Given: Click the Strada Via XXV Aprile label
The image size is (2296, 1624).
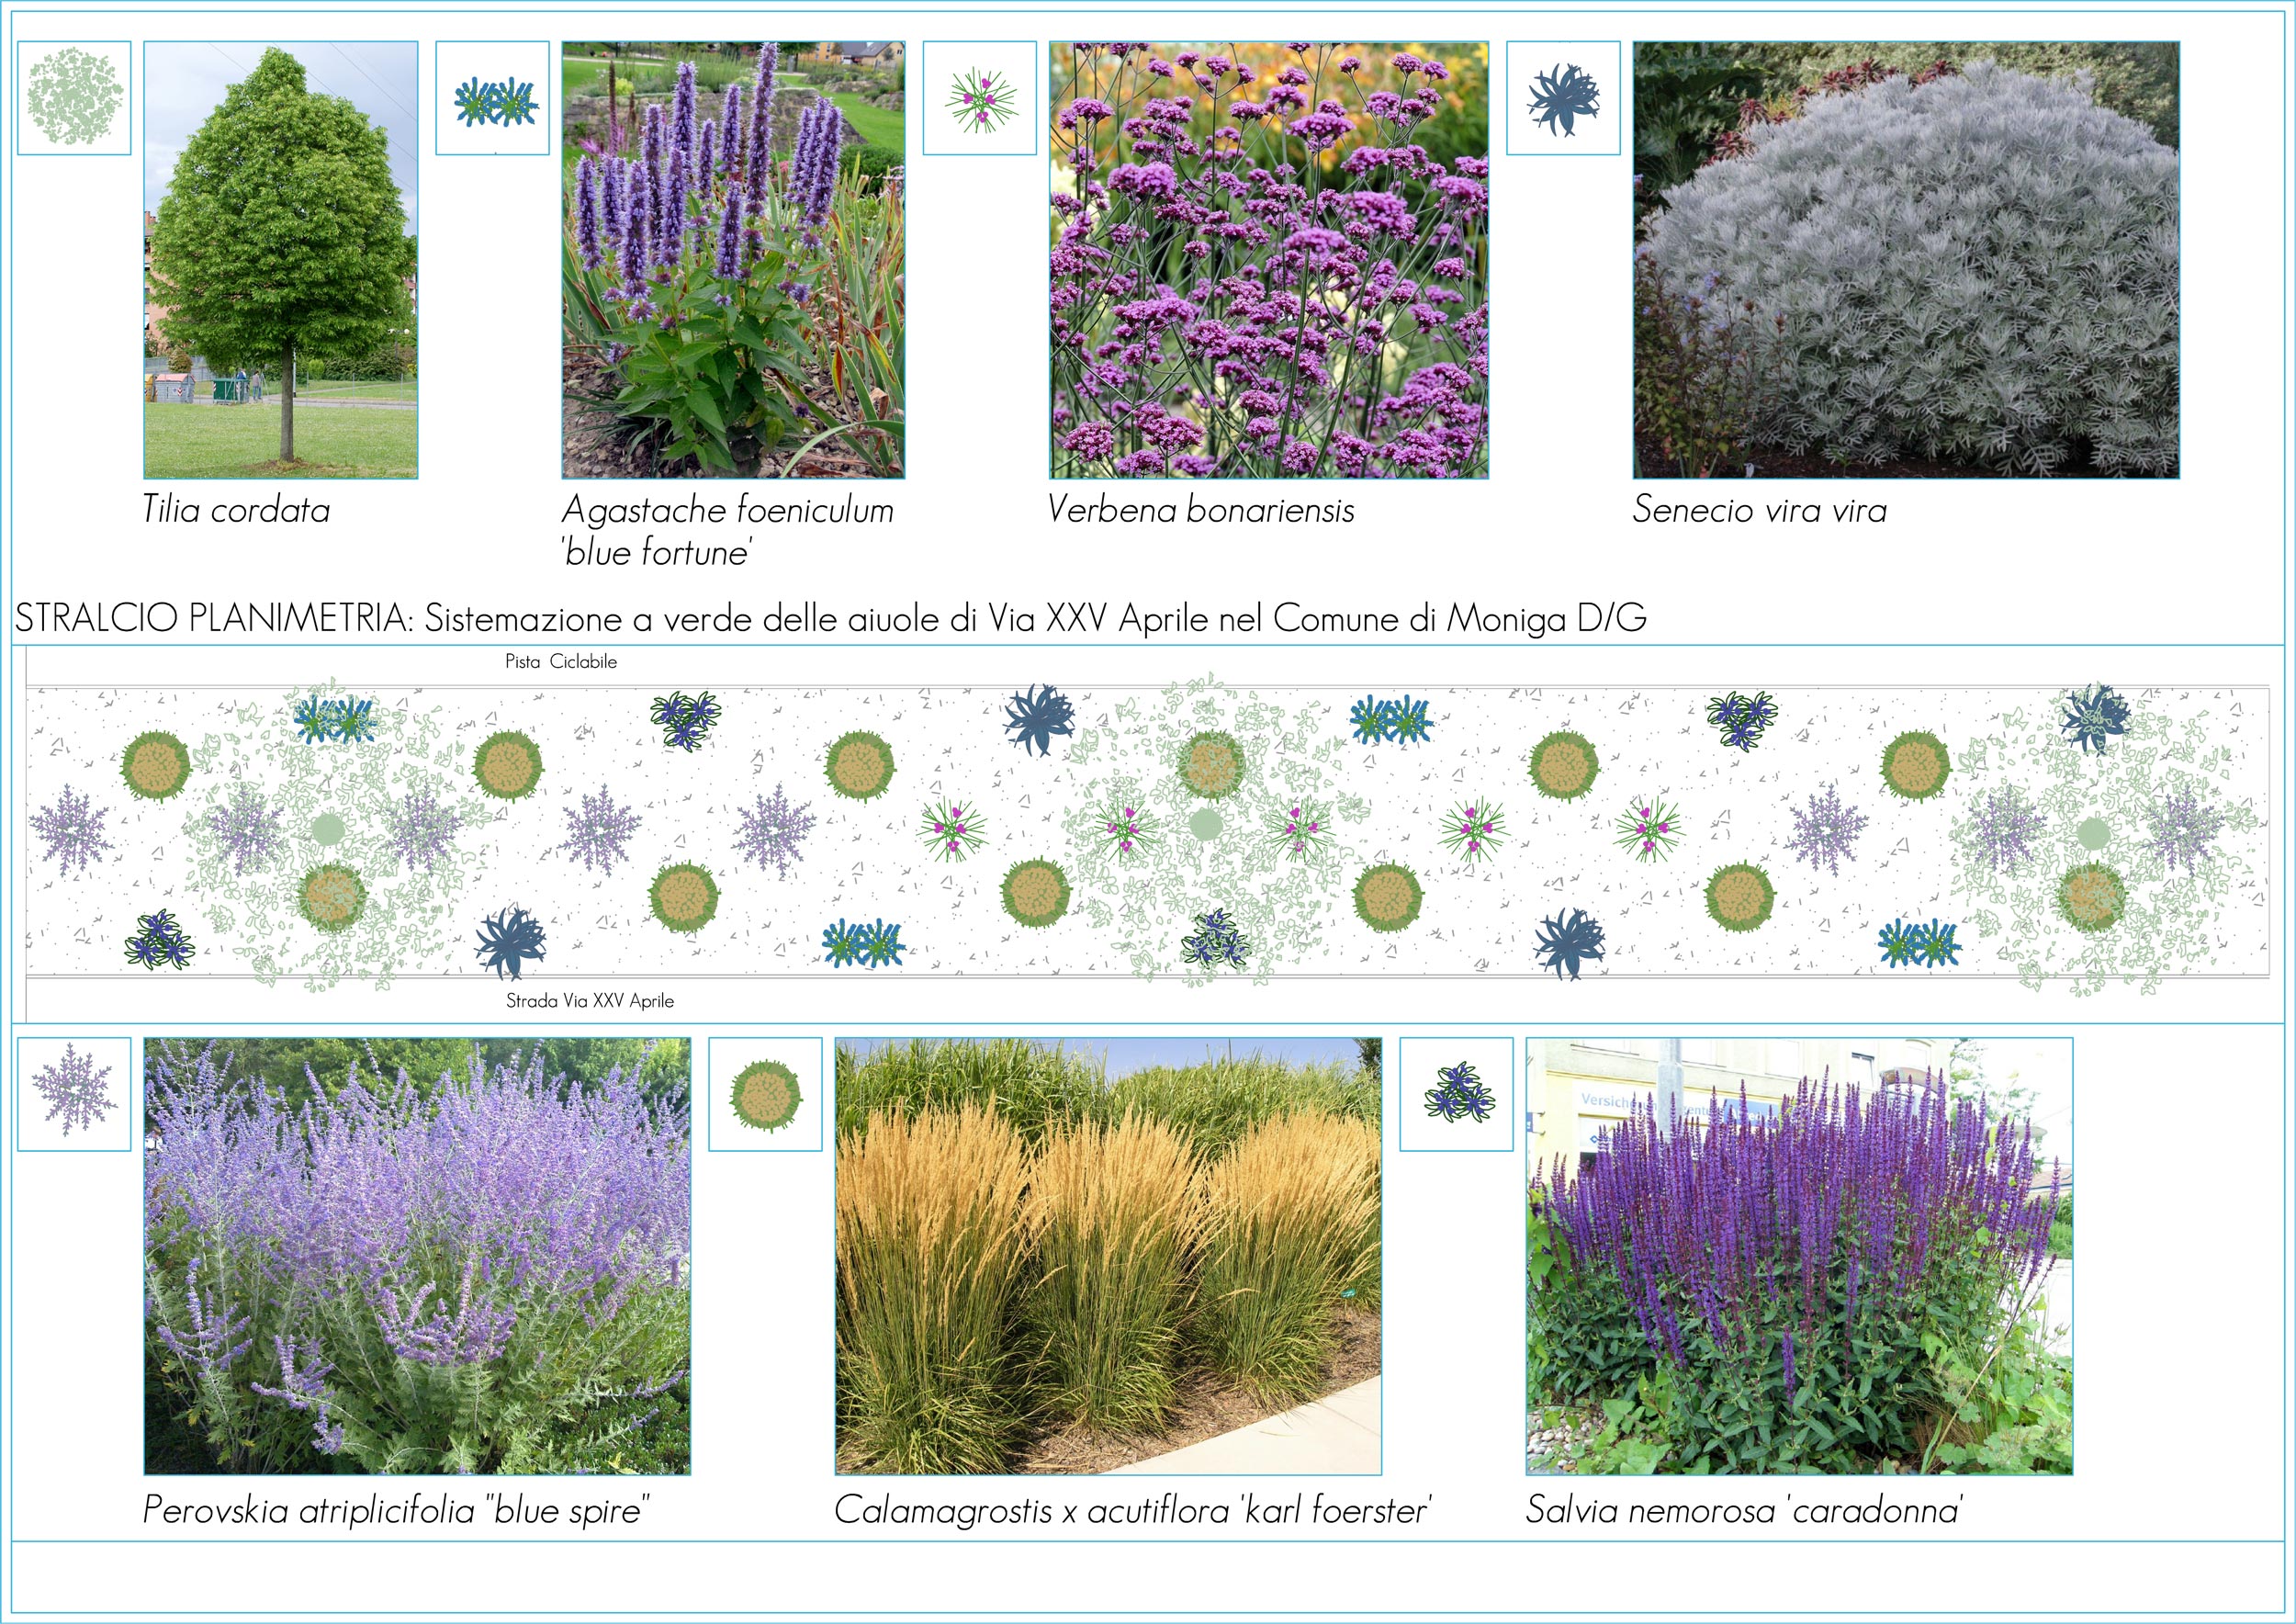Looking at the screenshot, I should point(589,1001).
